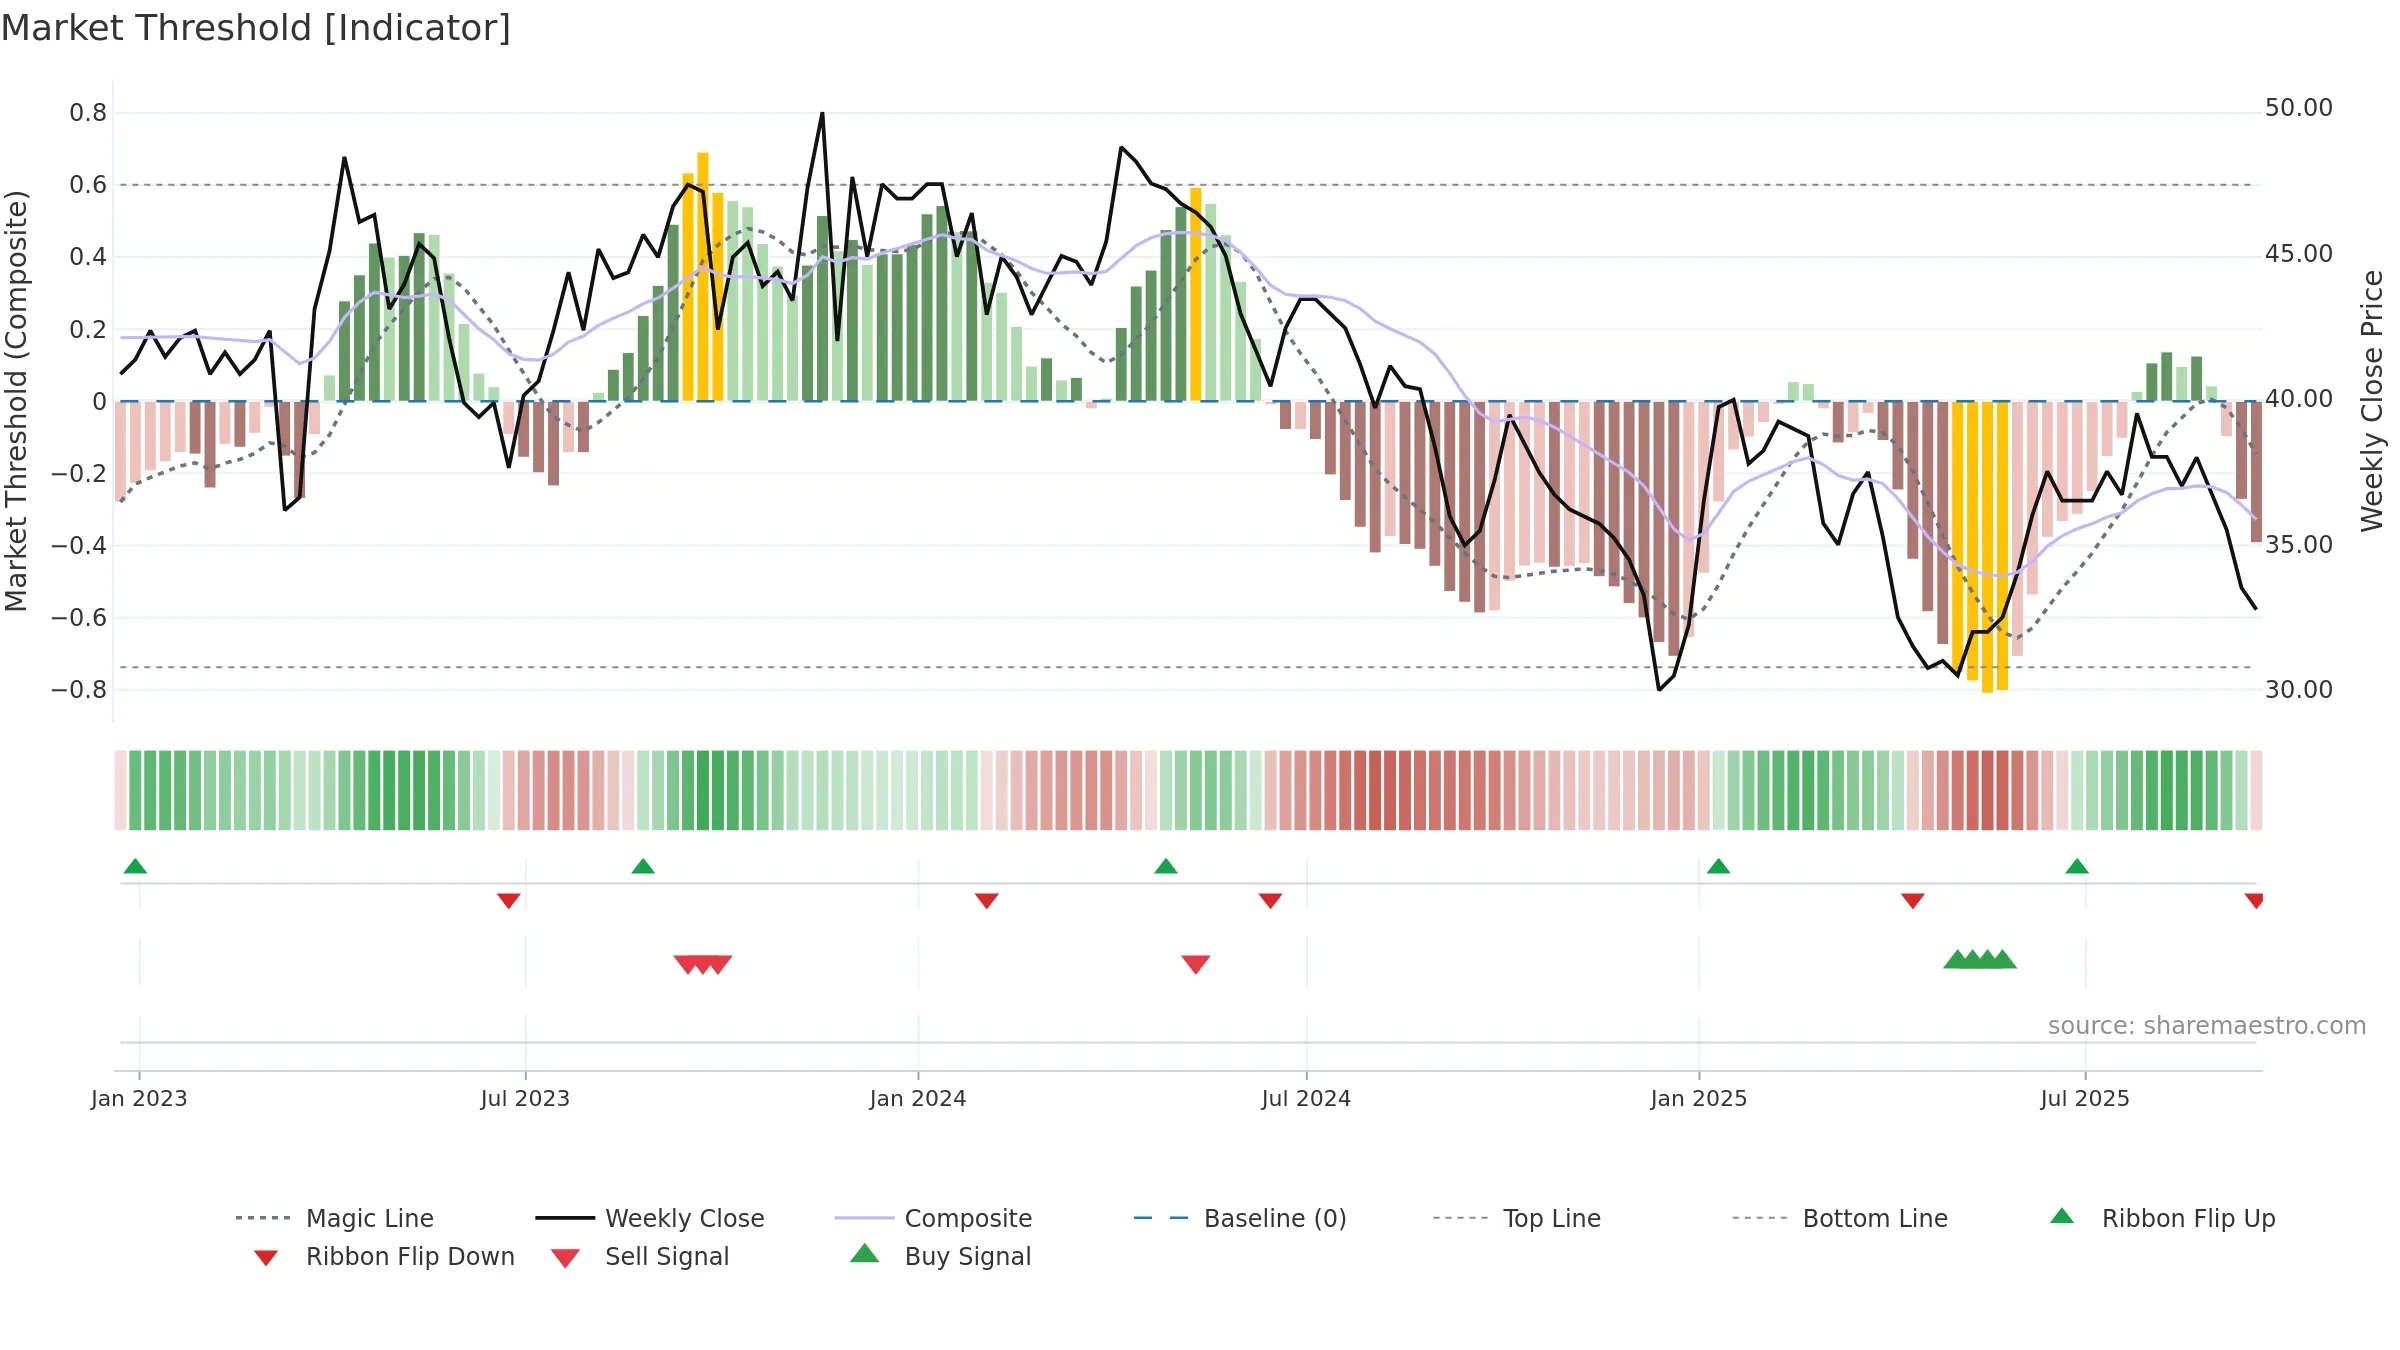Click the Jan 2024 x-axis label
The width and height of the screenshot is (2400, 1350).
pos(918,1098)
